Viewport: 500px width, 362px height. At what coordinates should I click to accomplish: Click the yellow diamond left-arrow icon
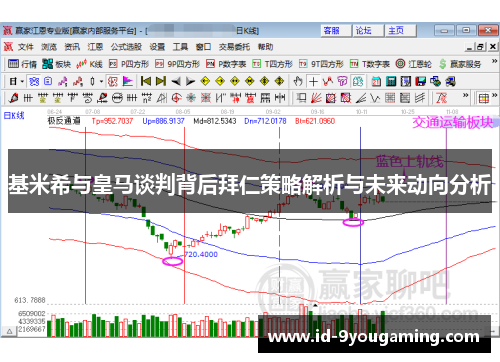pos(205,81)
